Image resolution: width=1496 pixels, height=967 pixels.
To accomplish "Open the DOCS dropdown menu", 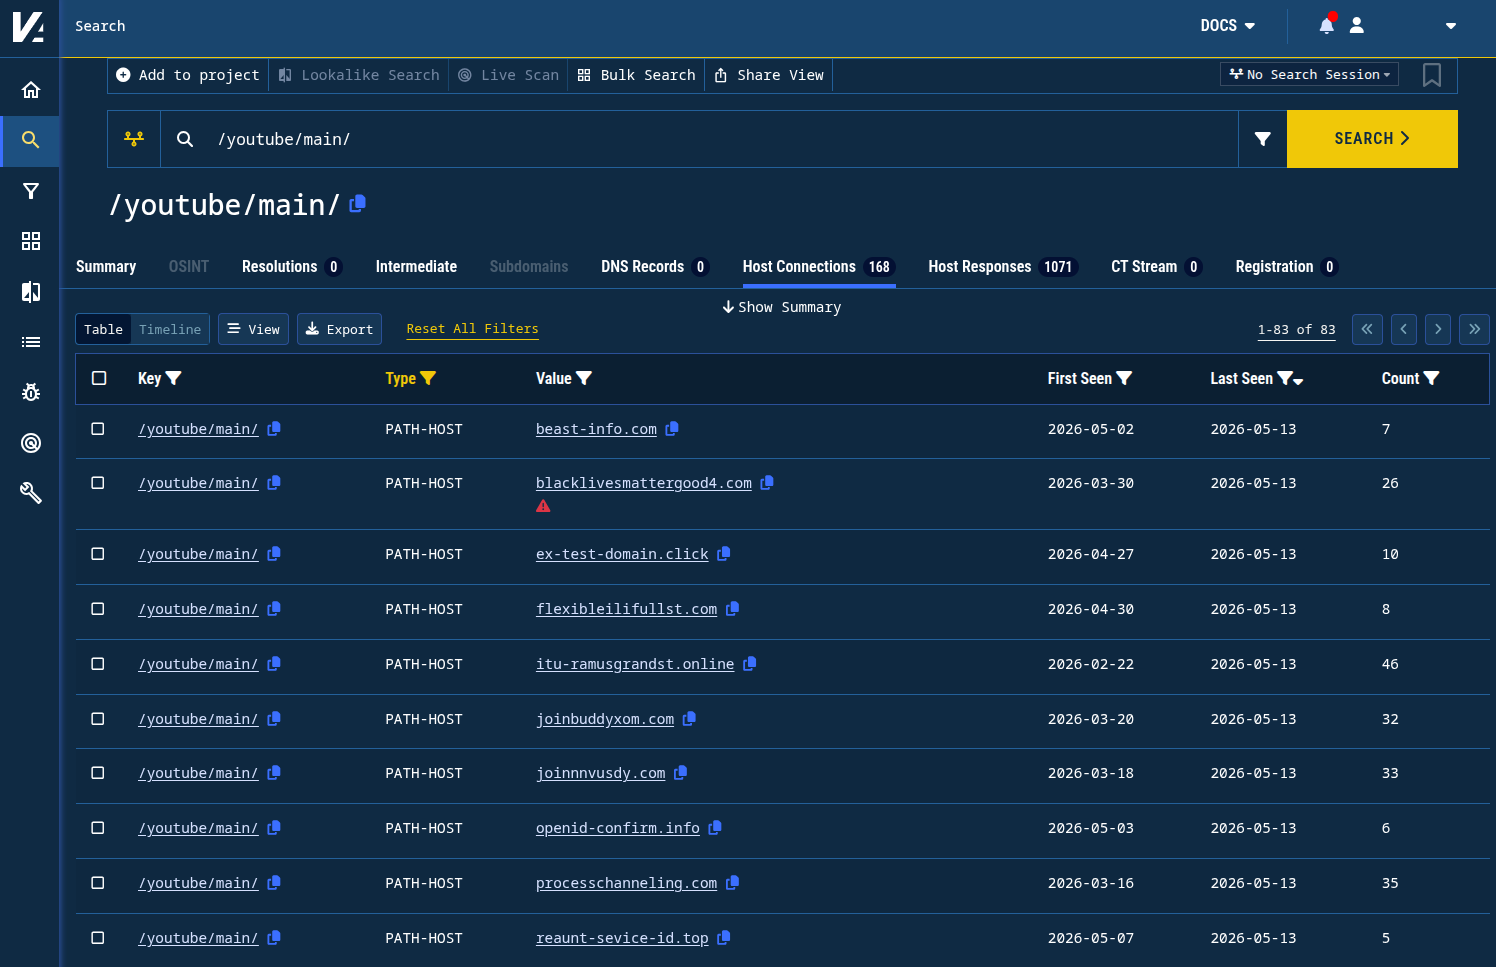I will tap(1227, 25).
